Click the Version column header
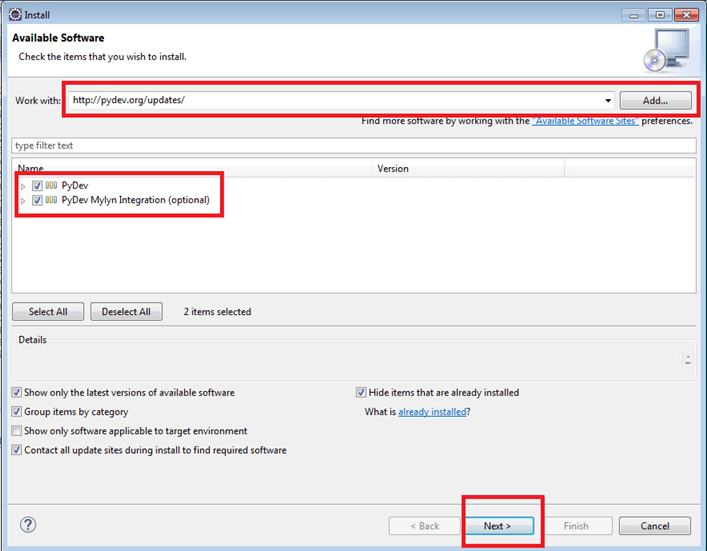This screenshot has height=551, width=707. click(469, 169)
